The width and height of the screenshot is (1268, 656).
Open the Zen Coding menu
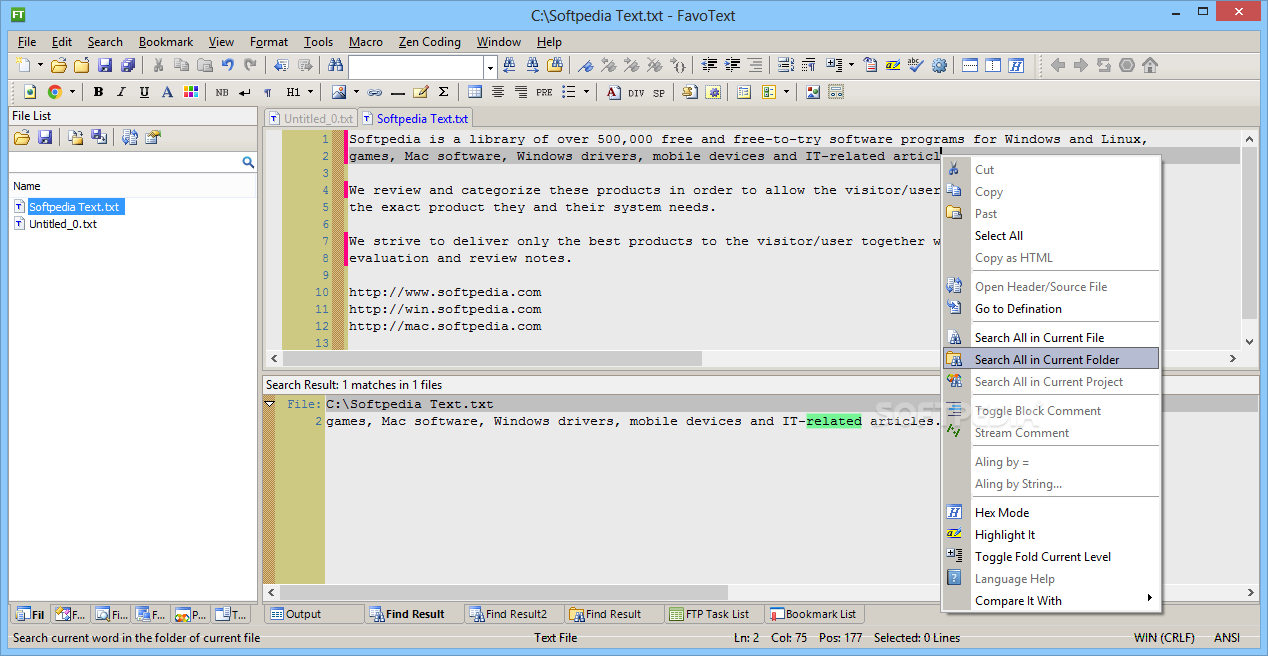click(430, 42)
